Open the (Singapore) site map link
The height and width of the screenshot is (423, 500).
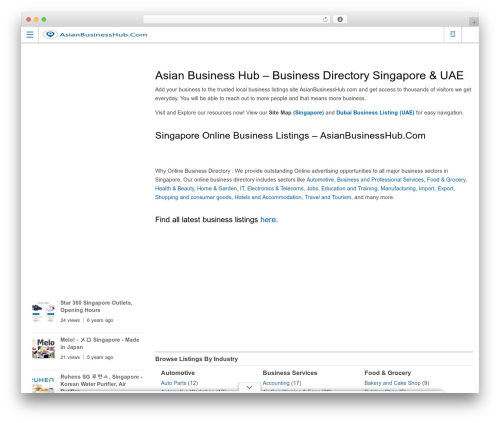coord(308,113)
